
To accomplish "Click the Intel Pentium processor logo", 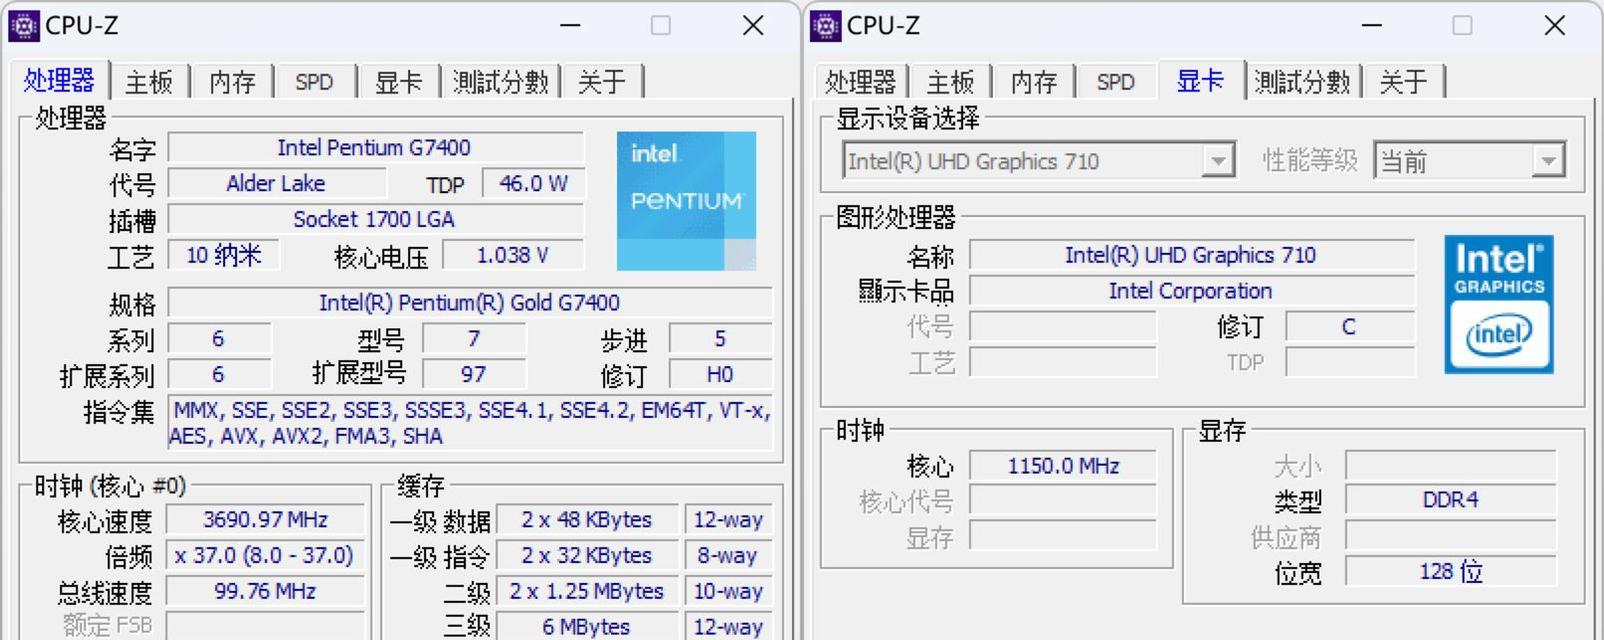I will pos(686,201).
